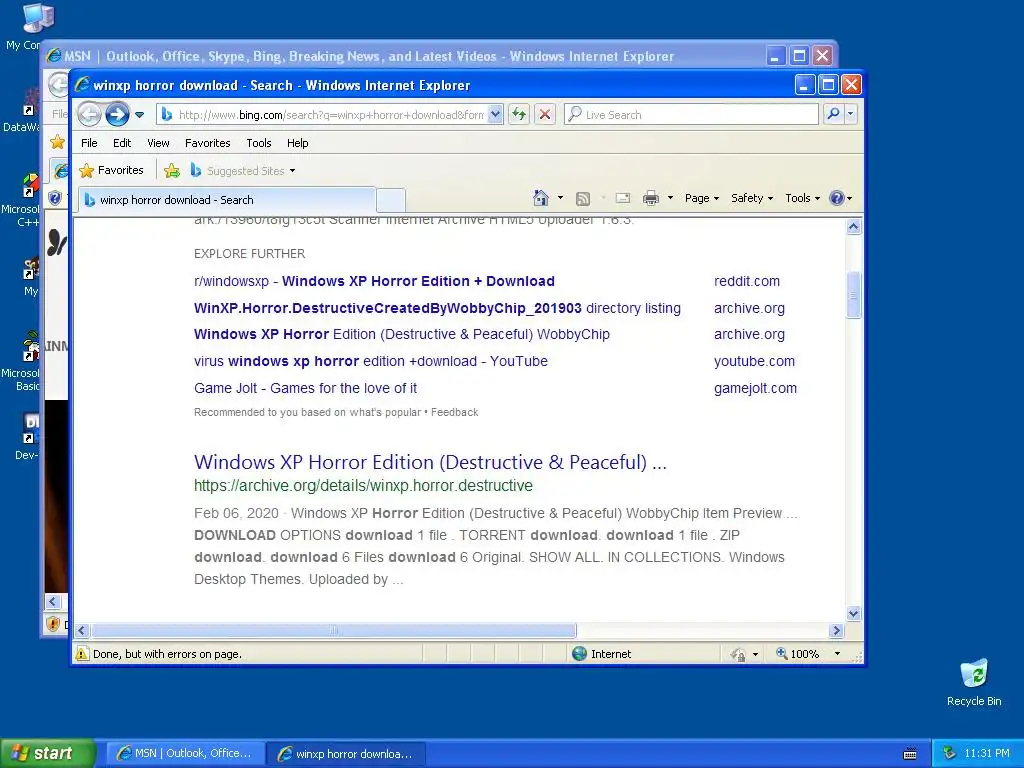Open Game Jolt - Games for the love link
The image size is (1024, 768).
[x=305, y=388]
